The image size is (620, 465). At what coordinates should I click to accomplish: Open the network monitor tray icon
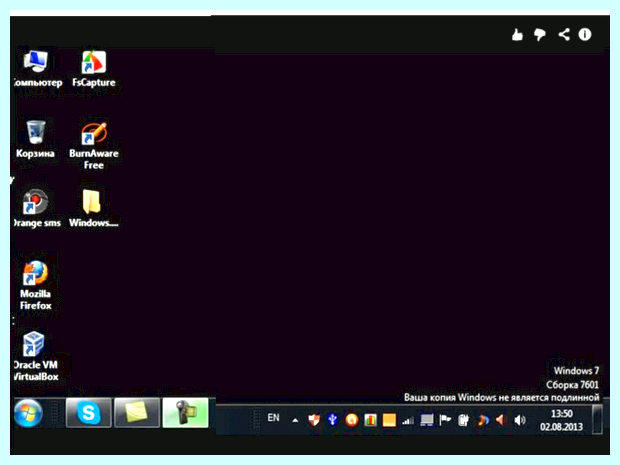tap(427, 420)
